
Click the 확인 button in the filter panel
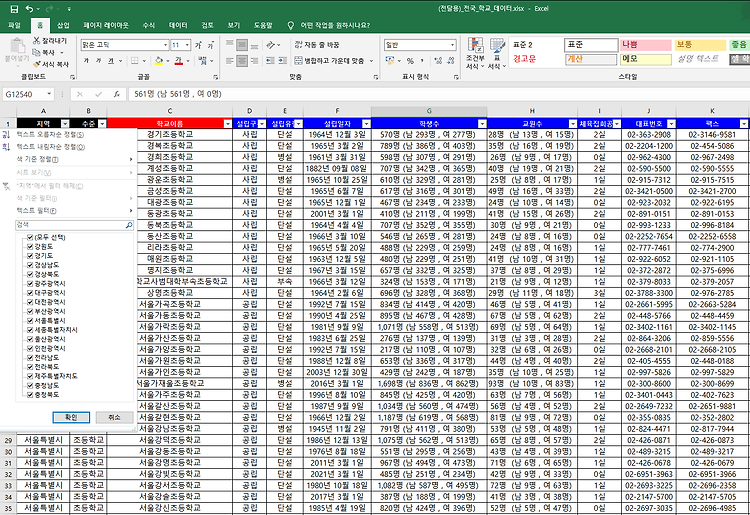71,417
